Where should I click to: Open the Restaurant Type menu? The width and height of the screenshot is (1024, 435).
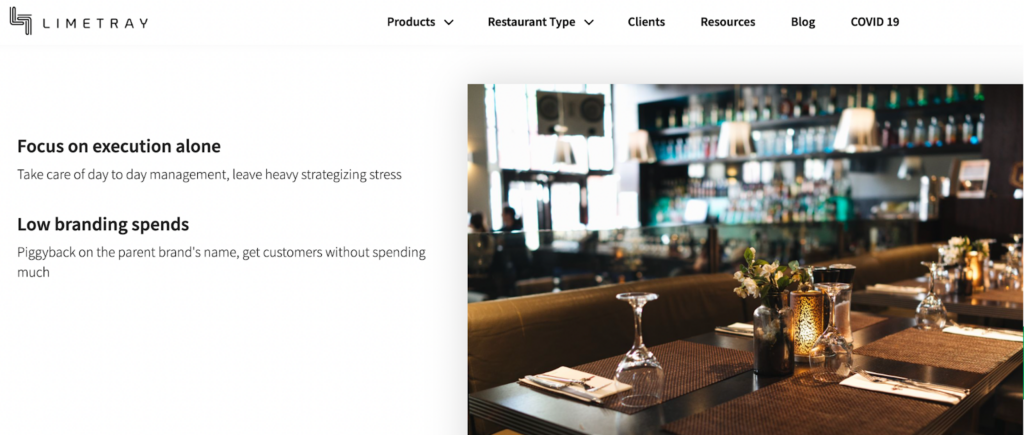click(531, 22)
